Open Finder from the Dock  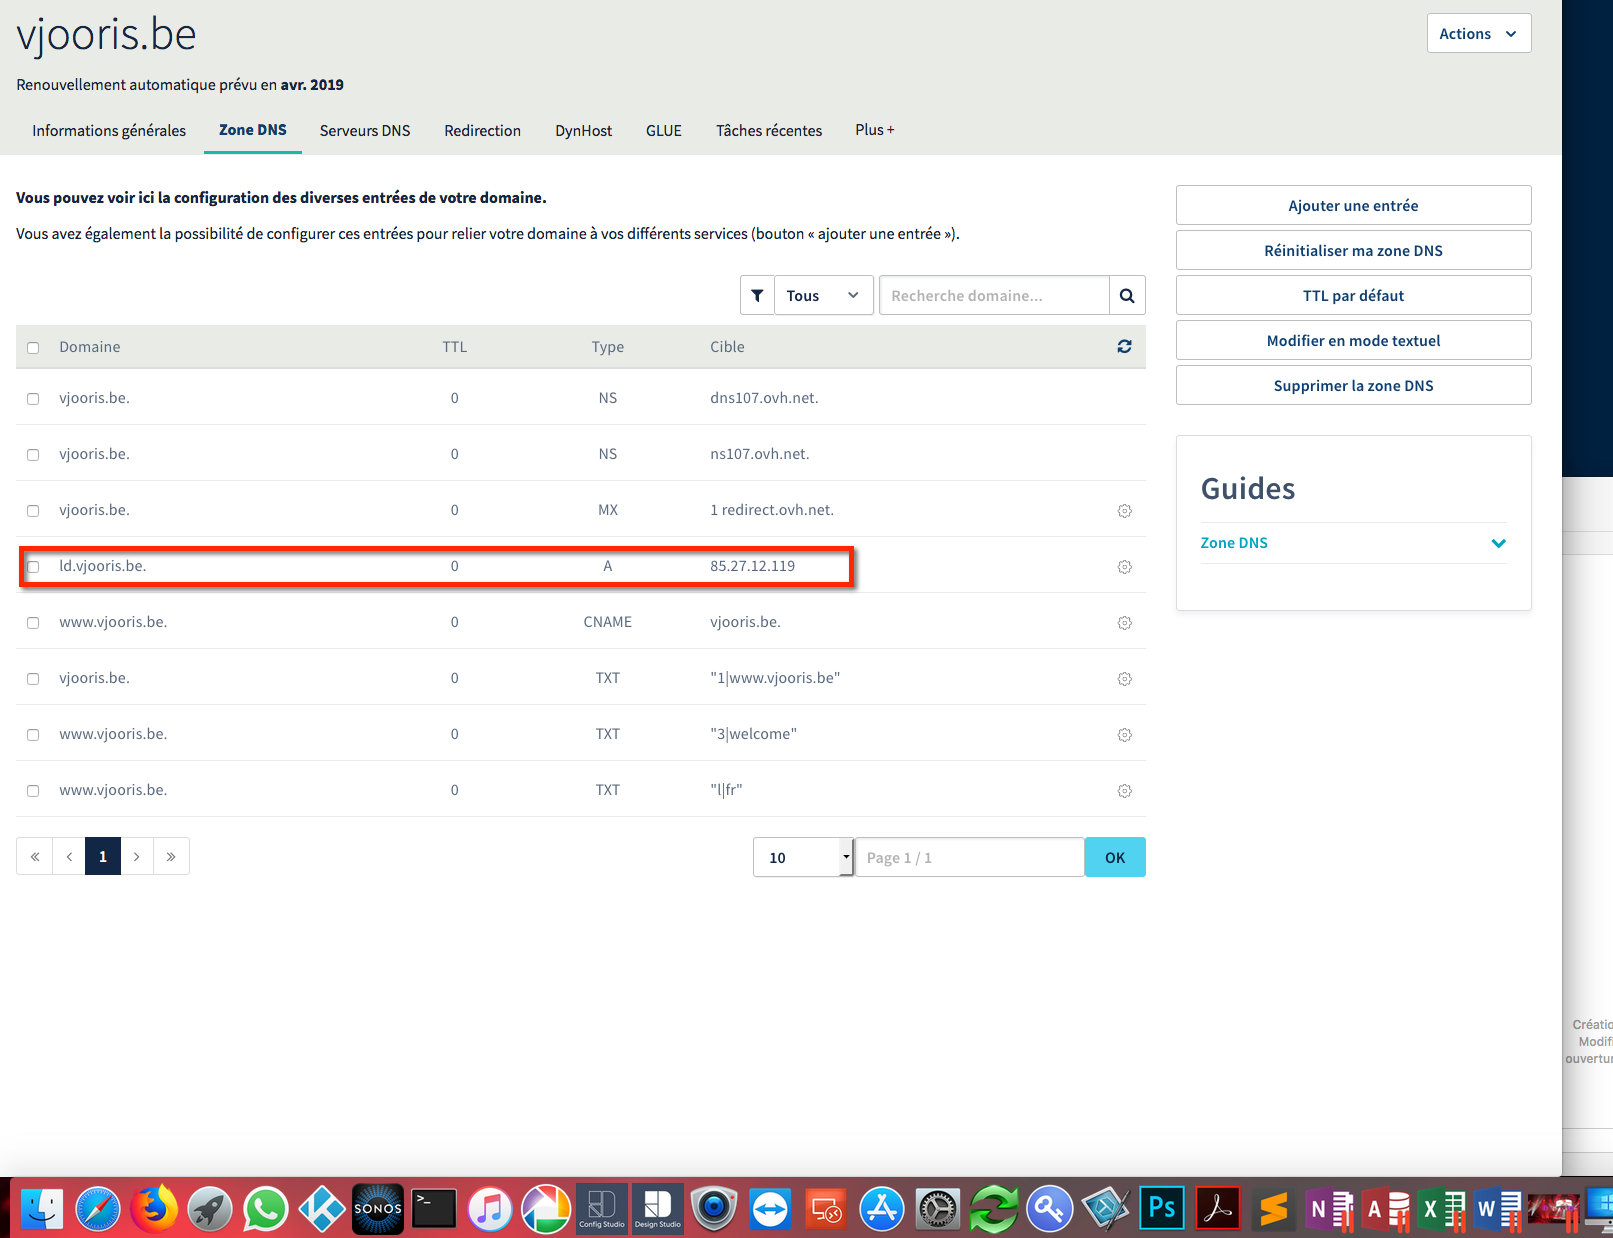click(42, 1209)
